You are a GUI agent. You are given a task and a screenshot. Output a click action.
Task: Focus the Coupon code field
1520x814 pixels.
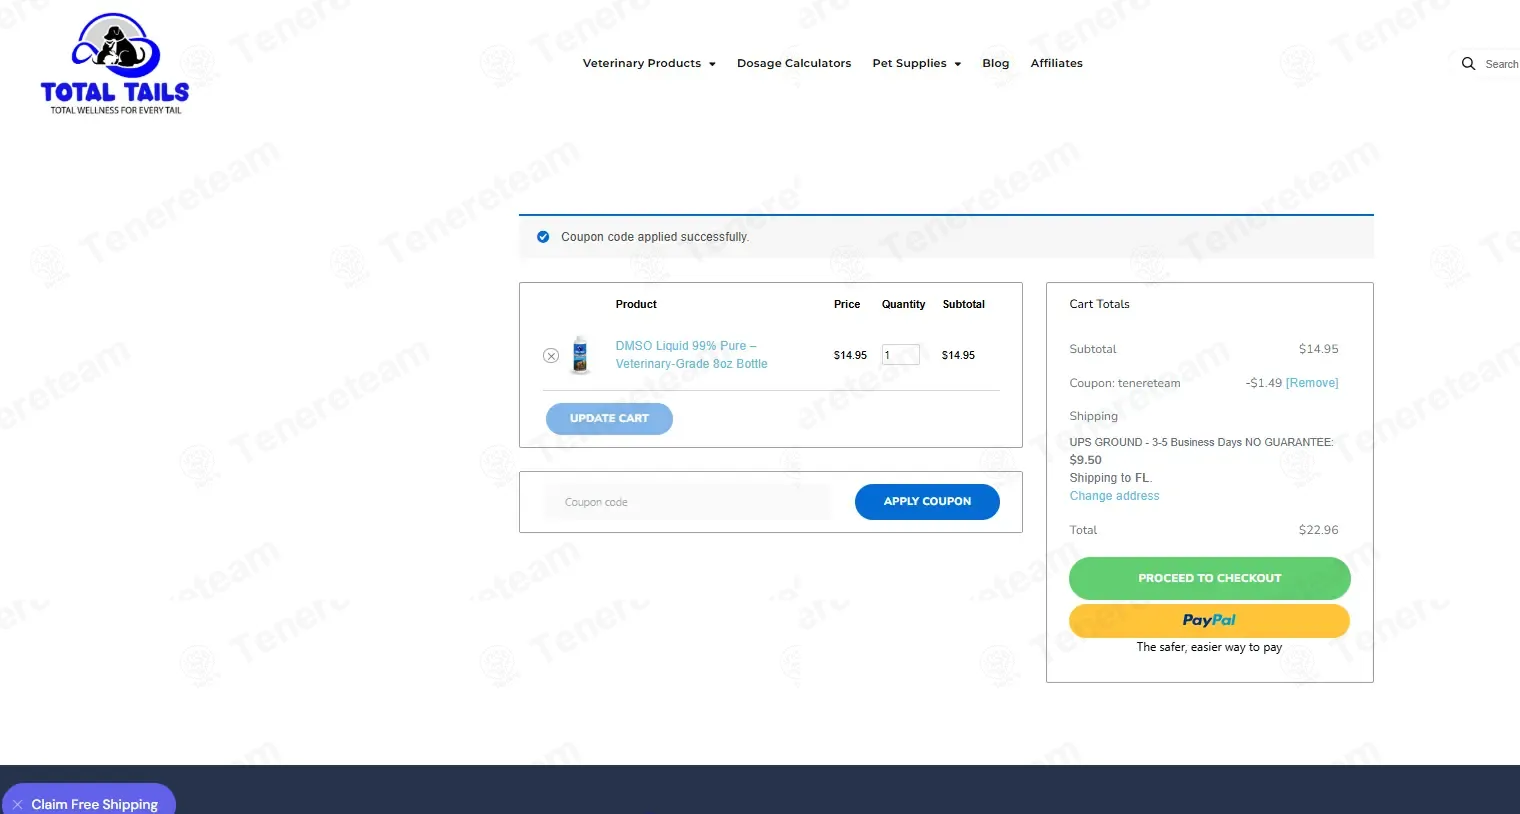pyautogui.click(x=688, y=502)
